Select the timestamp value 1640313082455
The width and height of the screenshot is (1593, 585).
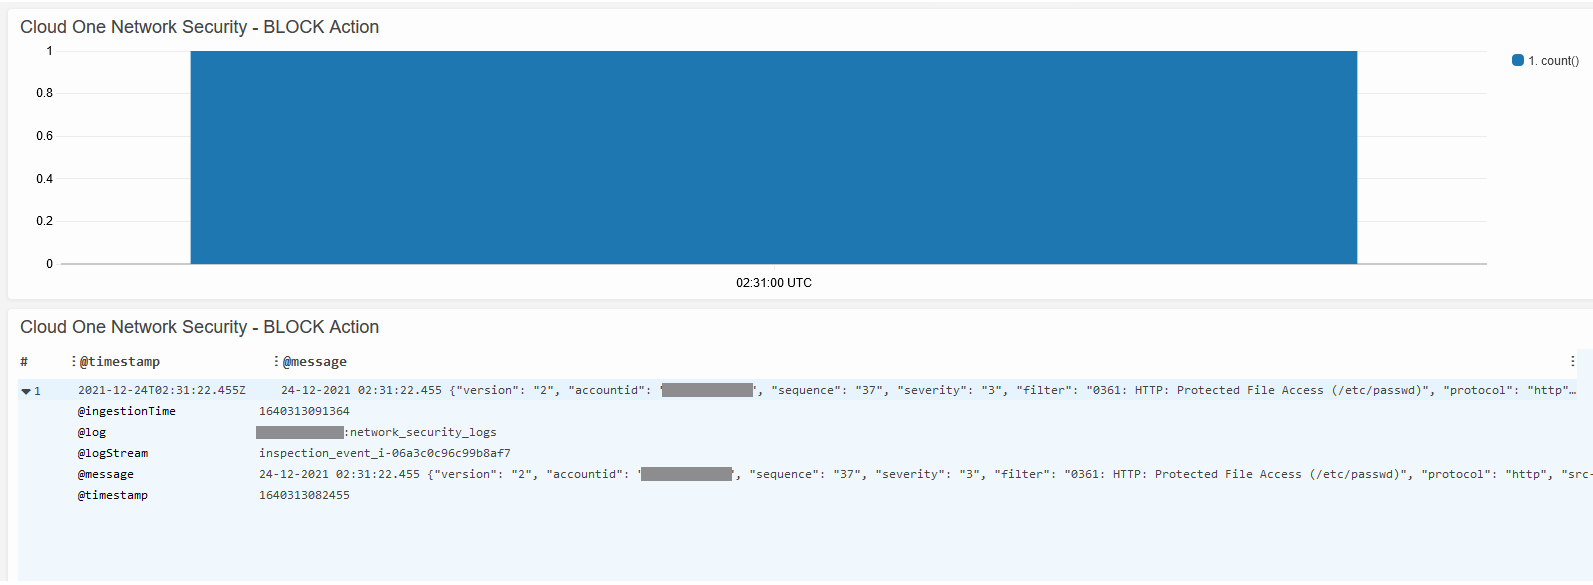304,495
